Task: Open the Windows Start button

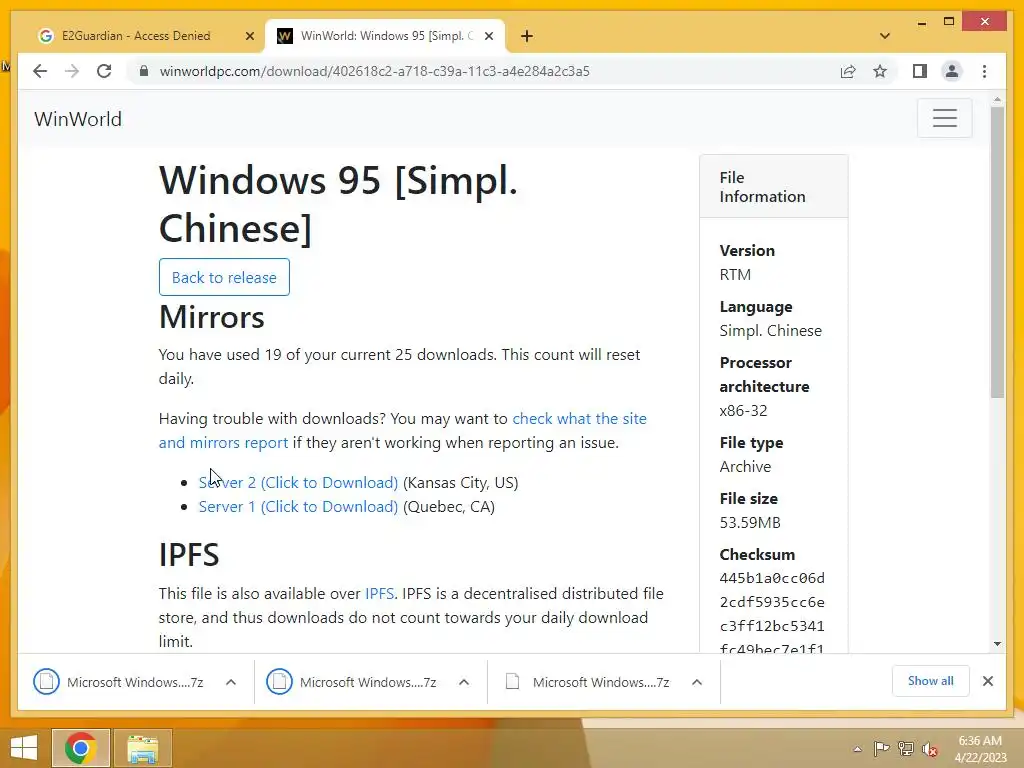Action: [24, 748]
